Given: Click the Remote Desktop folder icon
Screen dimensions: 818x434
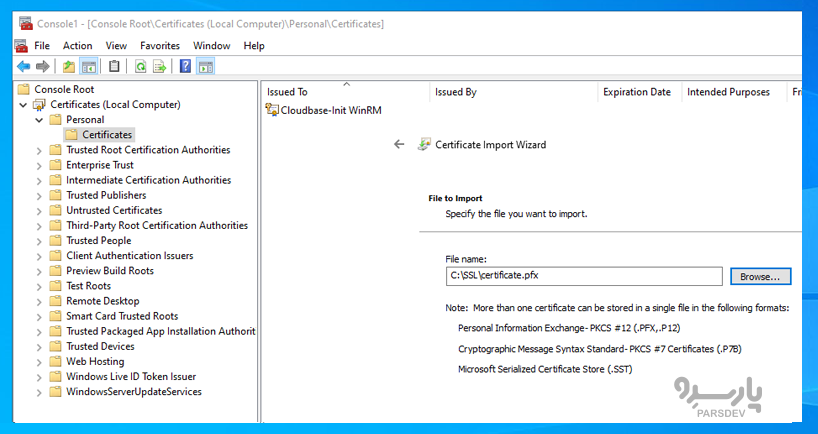Looking at the screenshot, I should click(x=55, y=301).
